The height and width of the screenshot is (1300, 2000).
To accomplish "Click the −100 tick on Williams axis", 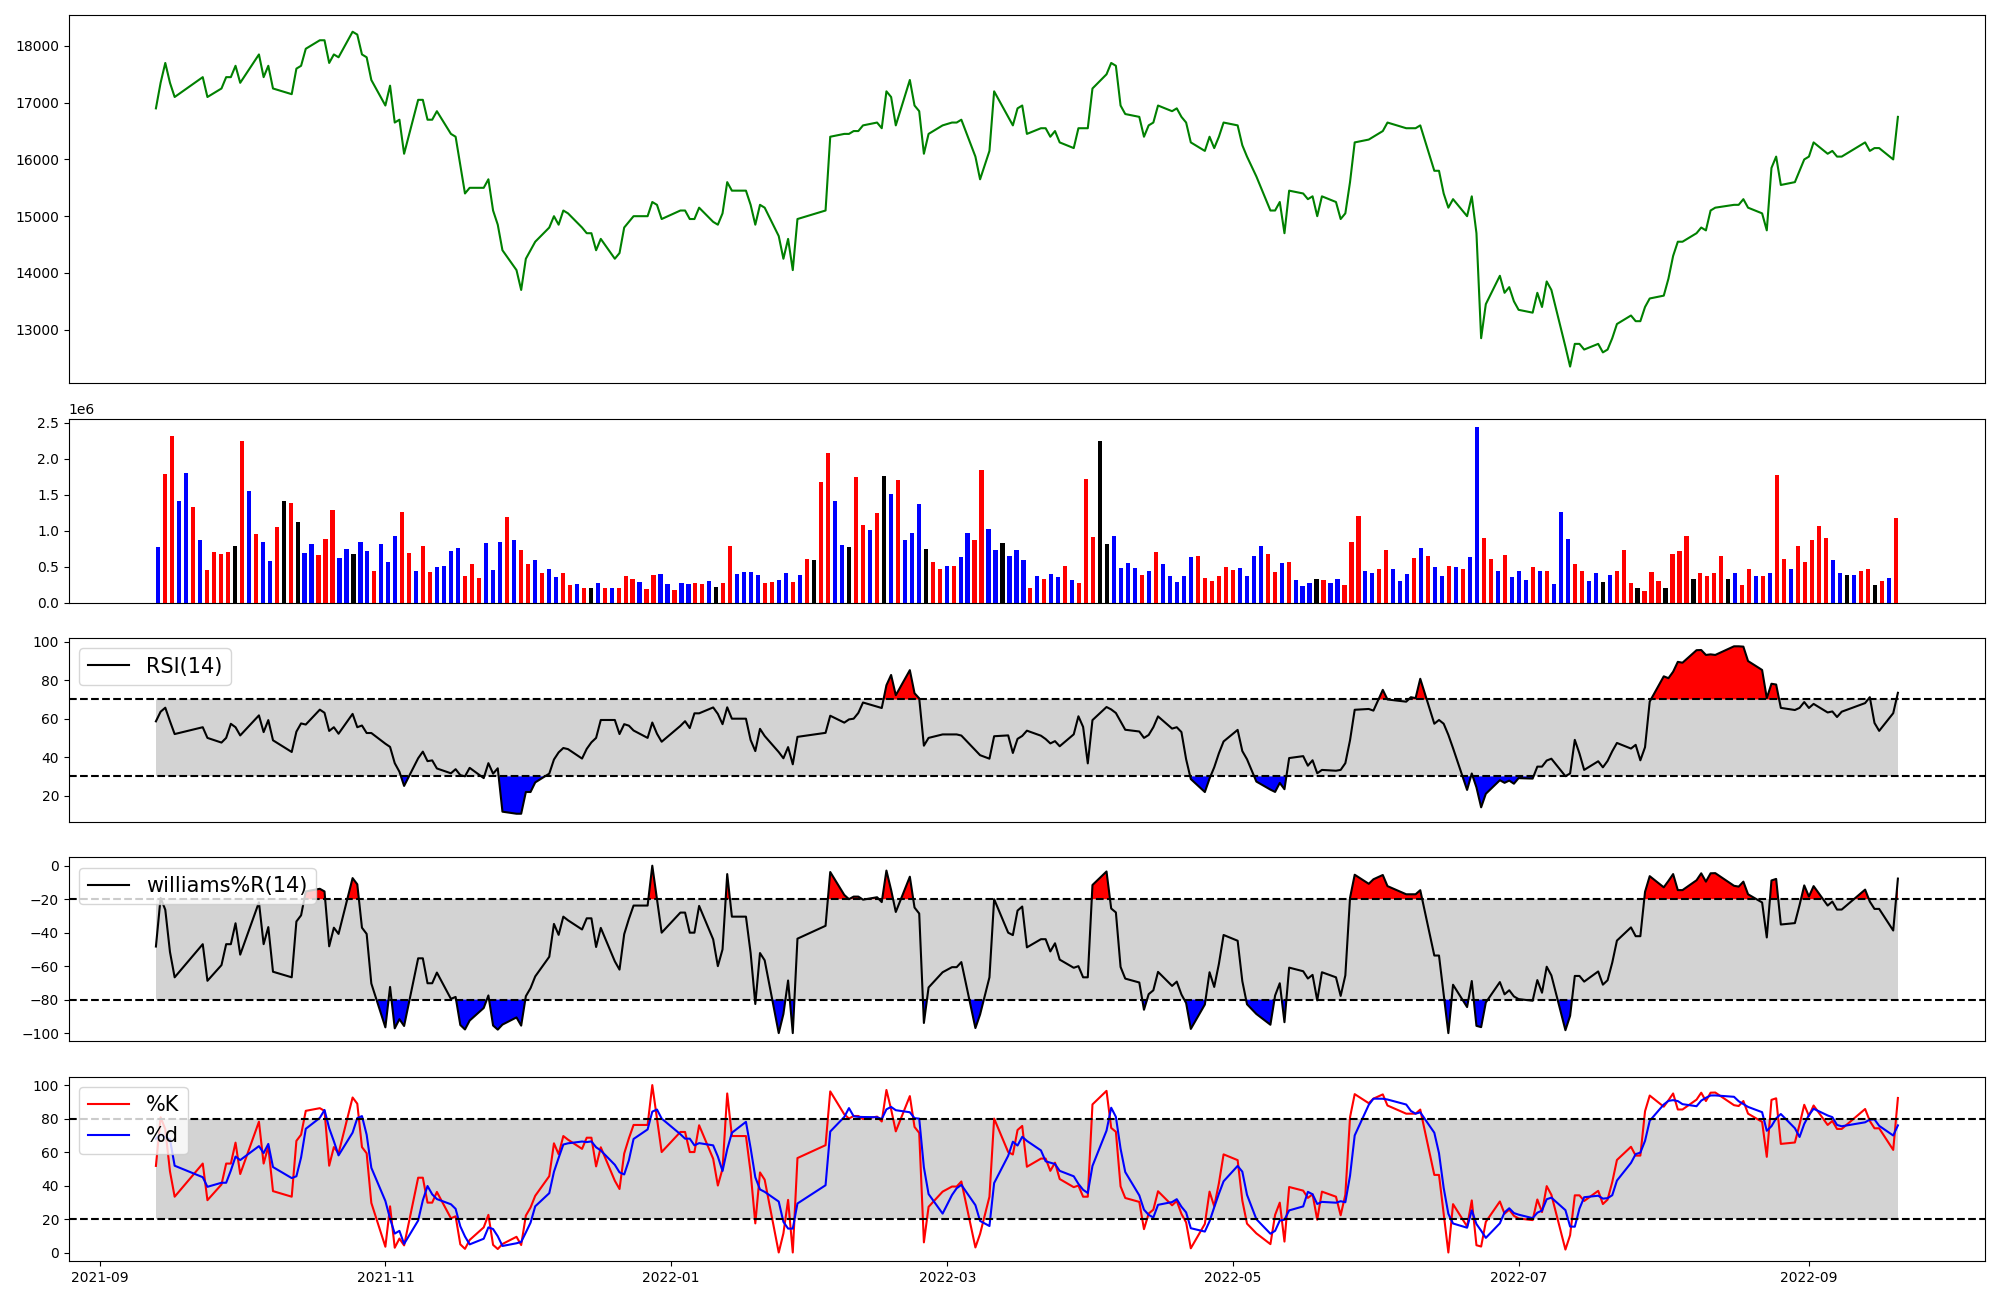I will 40,1033.
